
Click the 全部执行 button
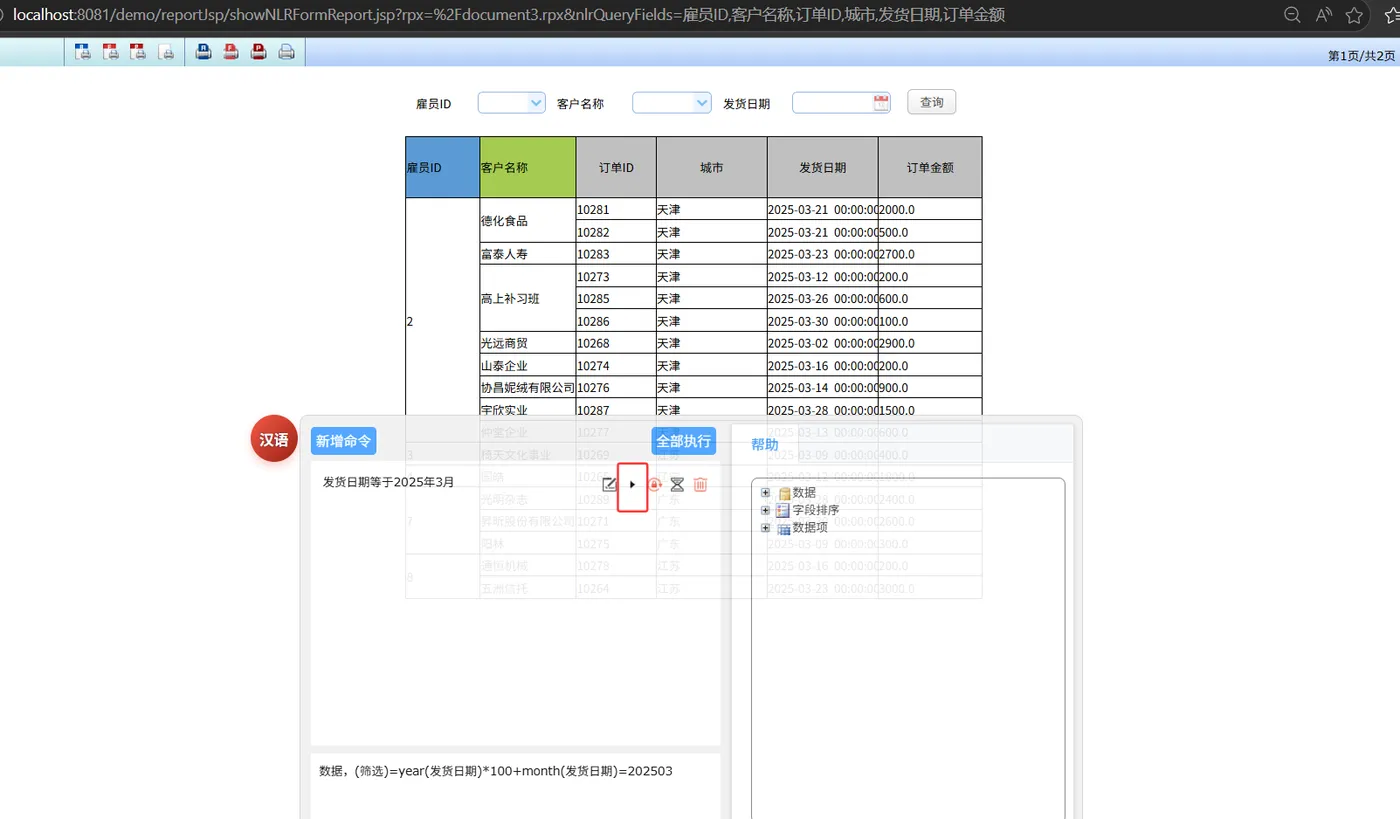[x=684, y=441]
